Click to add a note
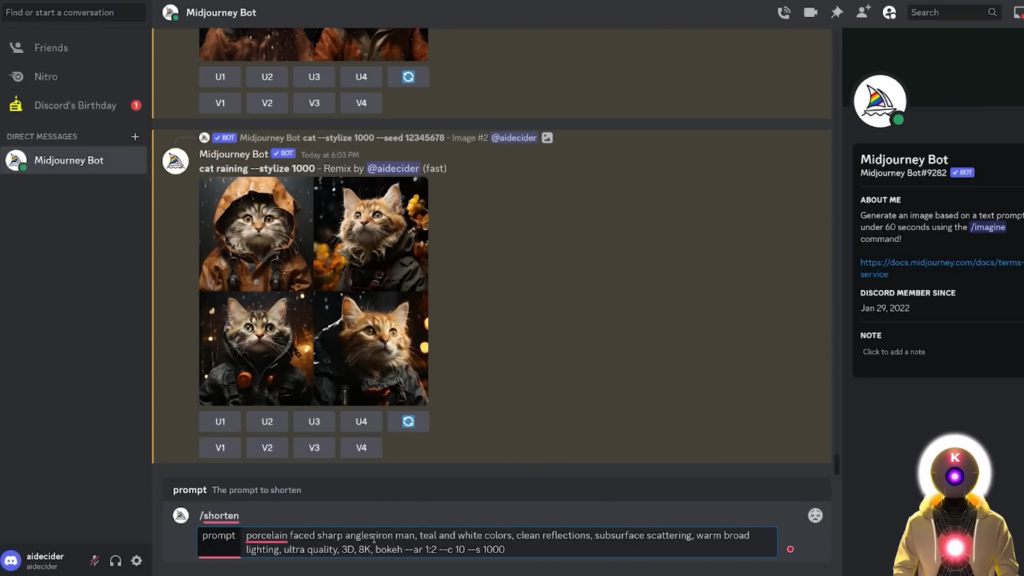Screen dimensions: 1024x576 [893, 352]
